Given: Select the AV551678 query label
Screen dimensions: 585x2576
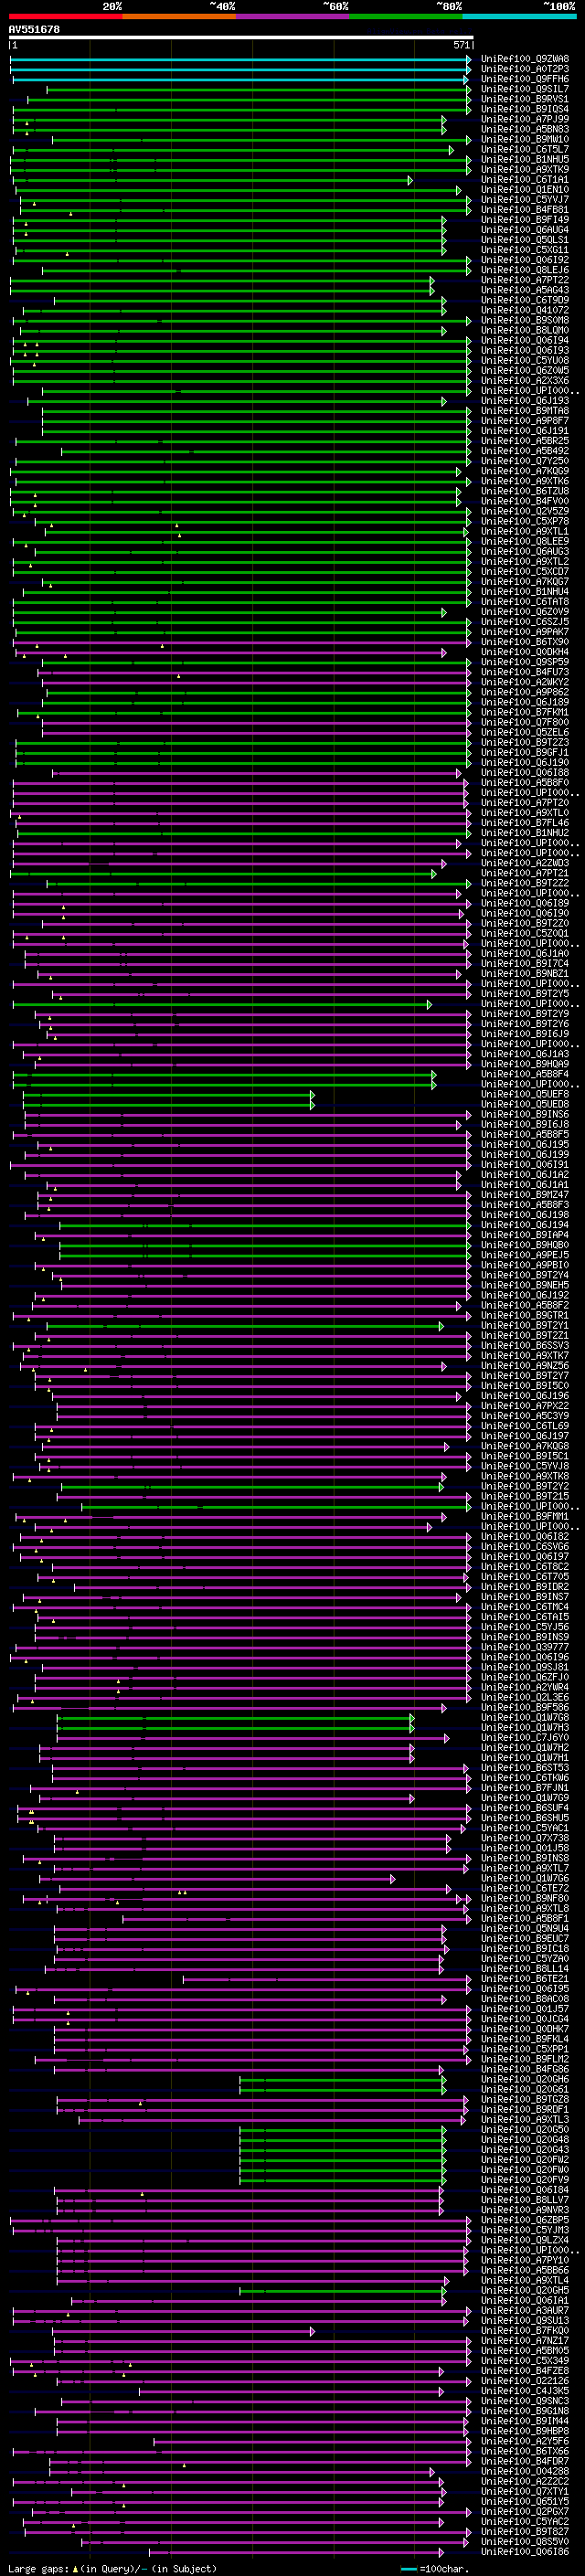Looking at the screenshot, I should (x=34, y=30).
